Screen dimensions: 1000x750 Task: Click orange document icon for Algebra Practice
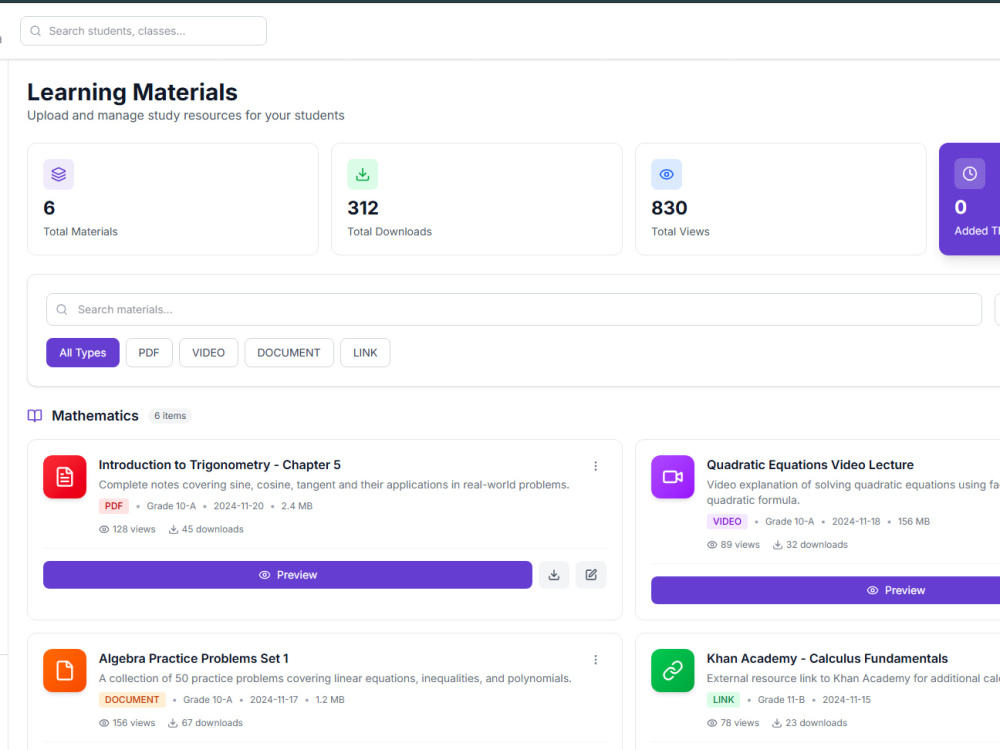coord(65,670)
